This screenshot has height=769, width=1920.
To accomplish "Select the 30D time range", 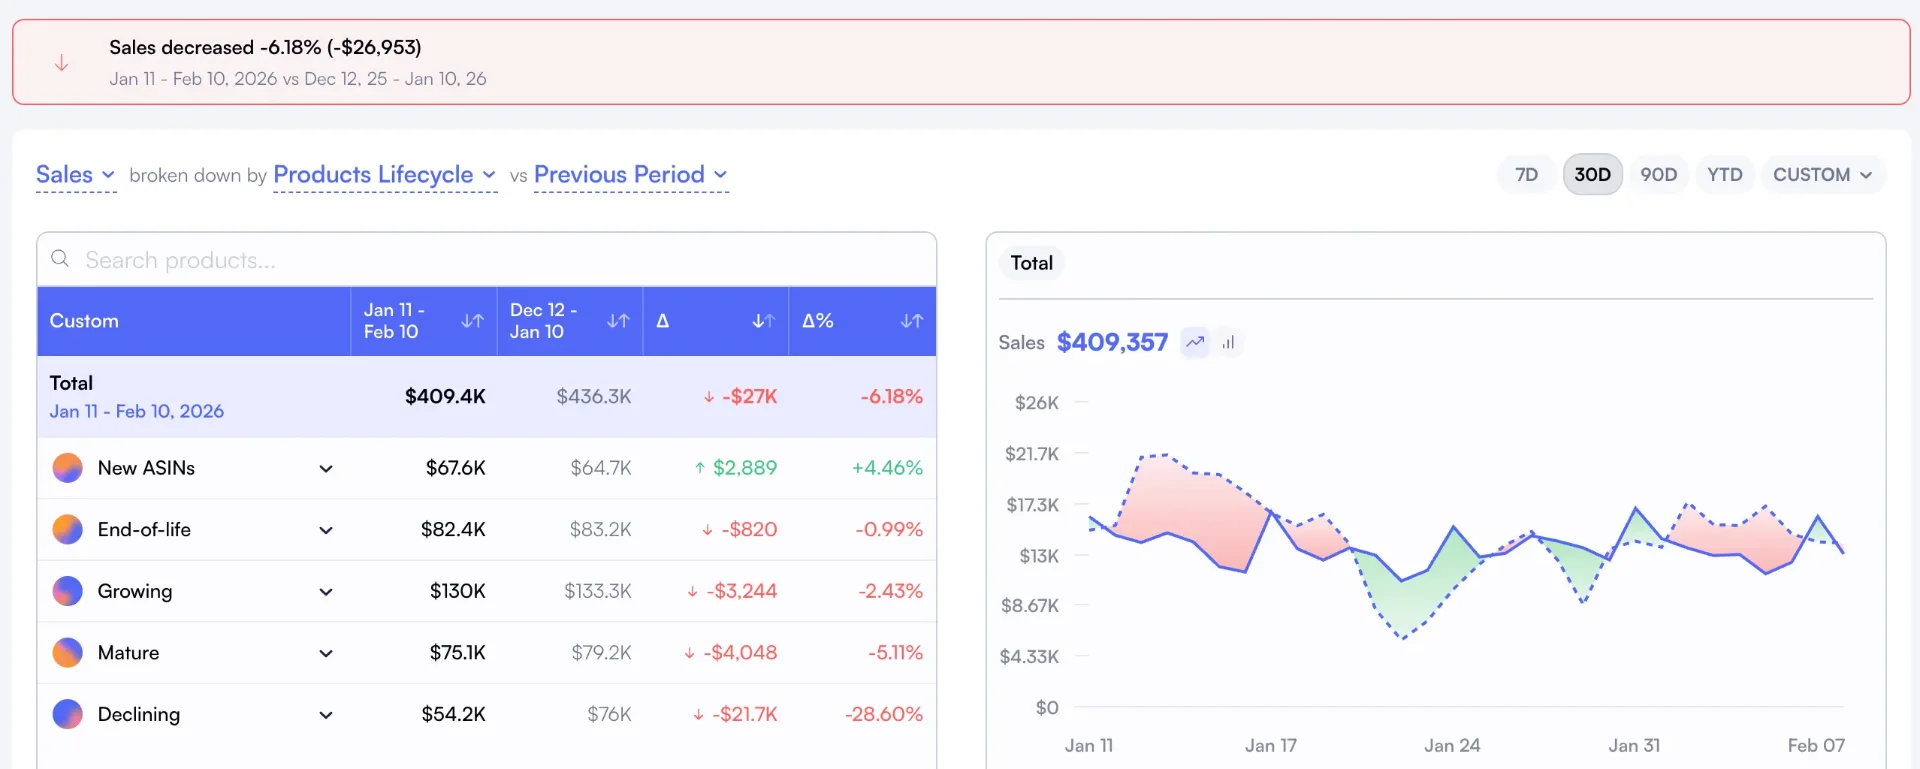I will click(x=1592, y=175).
